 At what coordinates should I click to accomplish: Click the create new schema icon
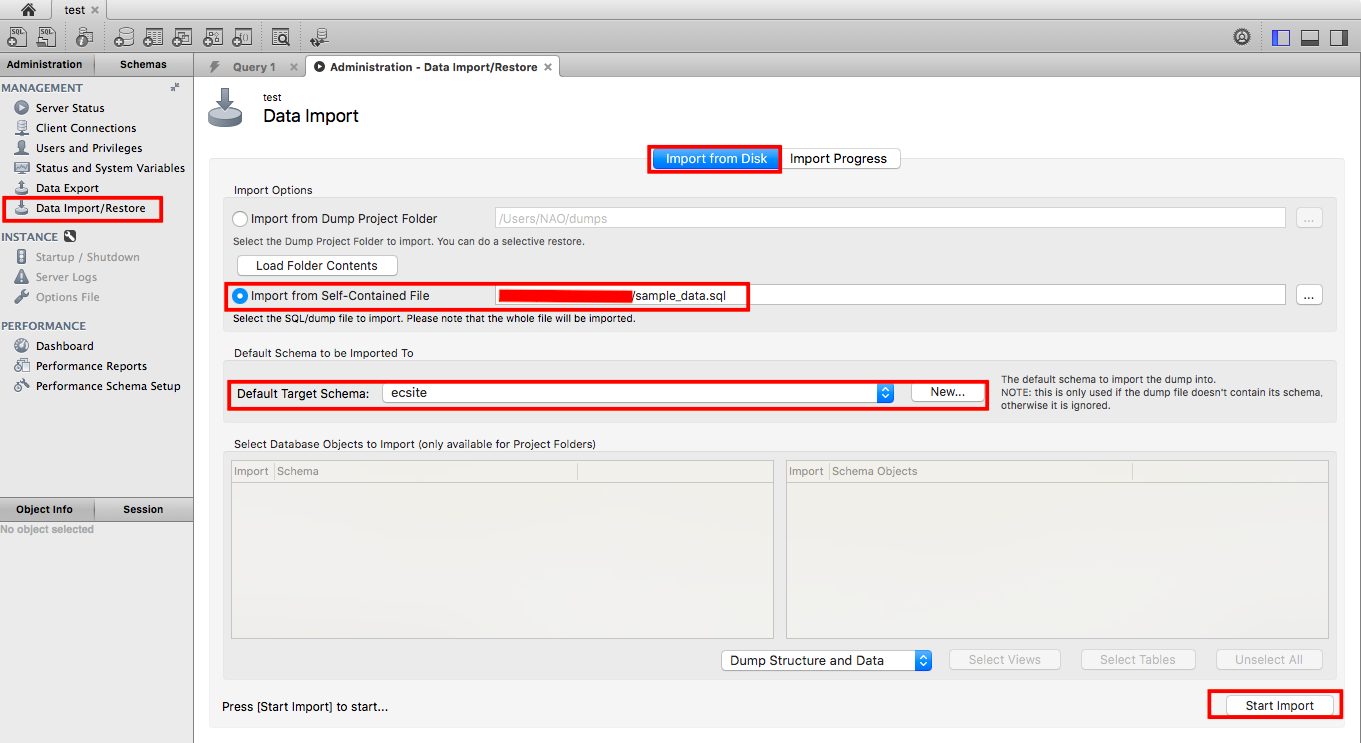click(124, 38)
